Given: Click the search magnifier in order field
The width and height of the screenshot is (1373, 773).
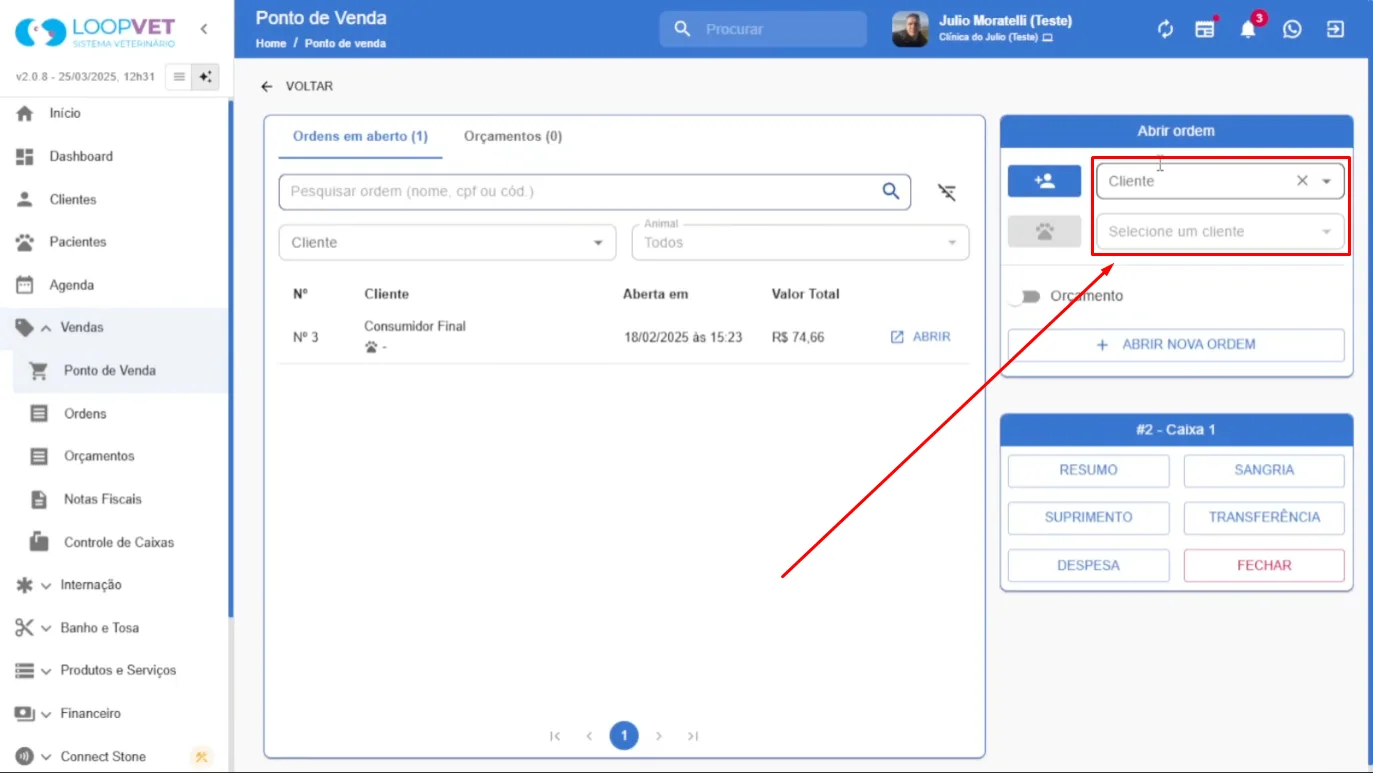Looking at the screenshot, I should click(890, 191).
